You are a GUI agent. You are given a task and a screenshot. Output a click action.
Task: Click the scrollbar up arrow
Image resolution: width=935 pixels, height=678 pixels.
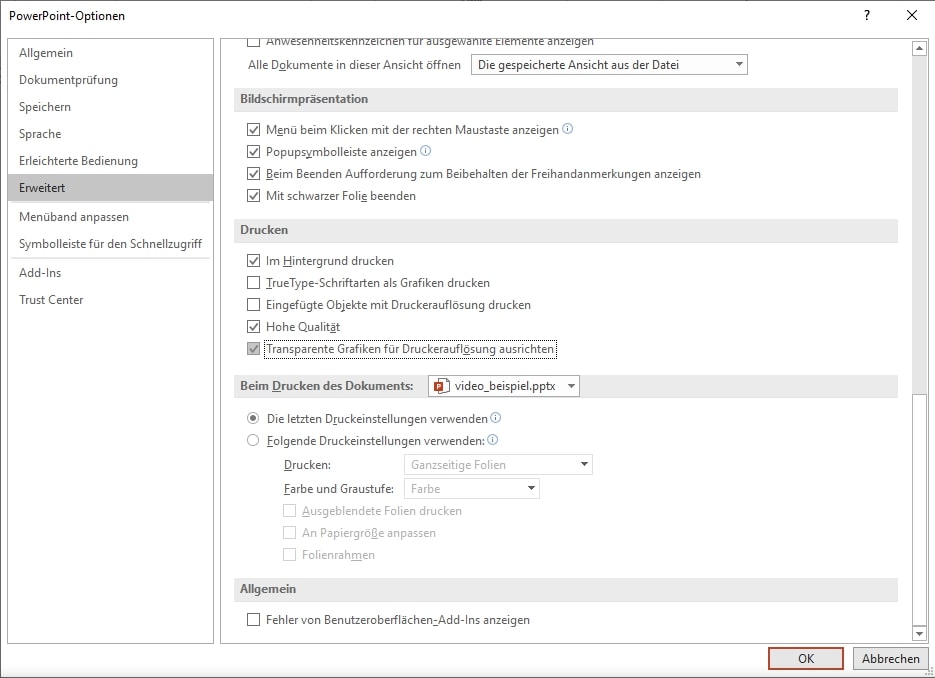919,48
